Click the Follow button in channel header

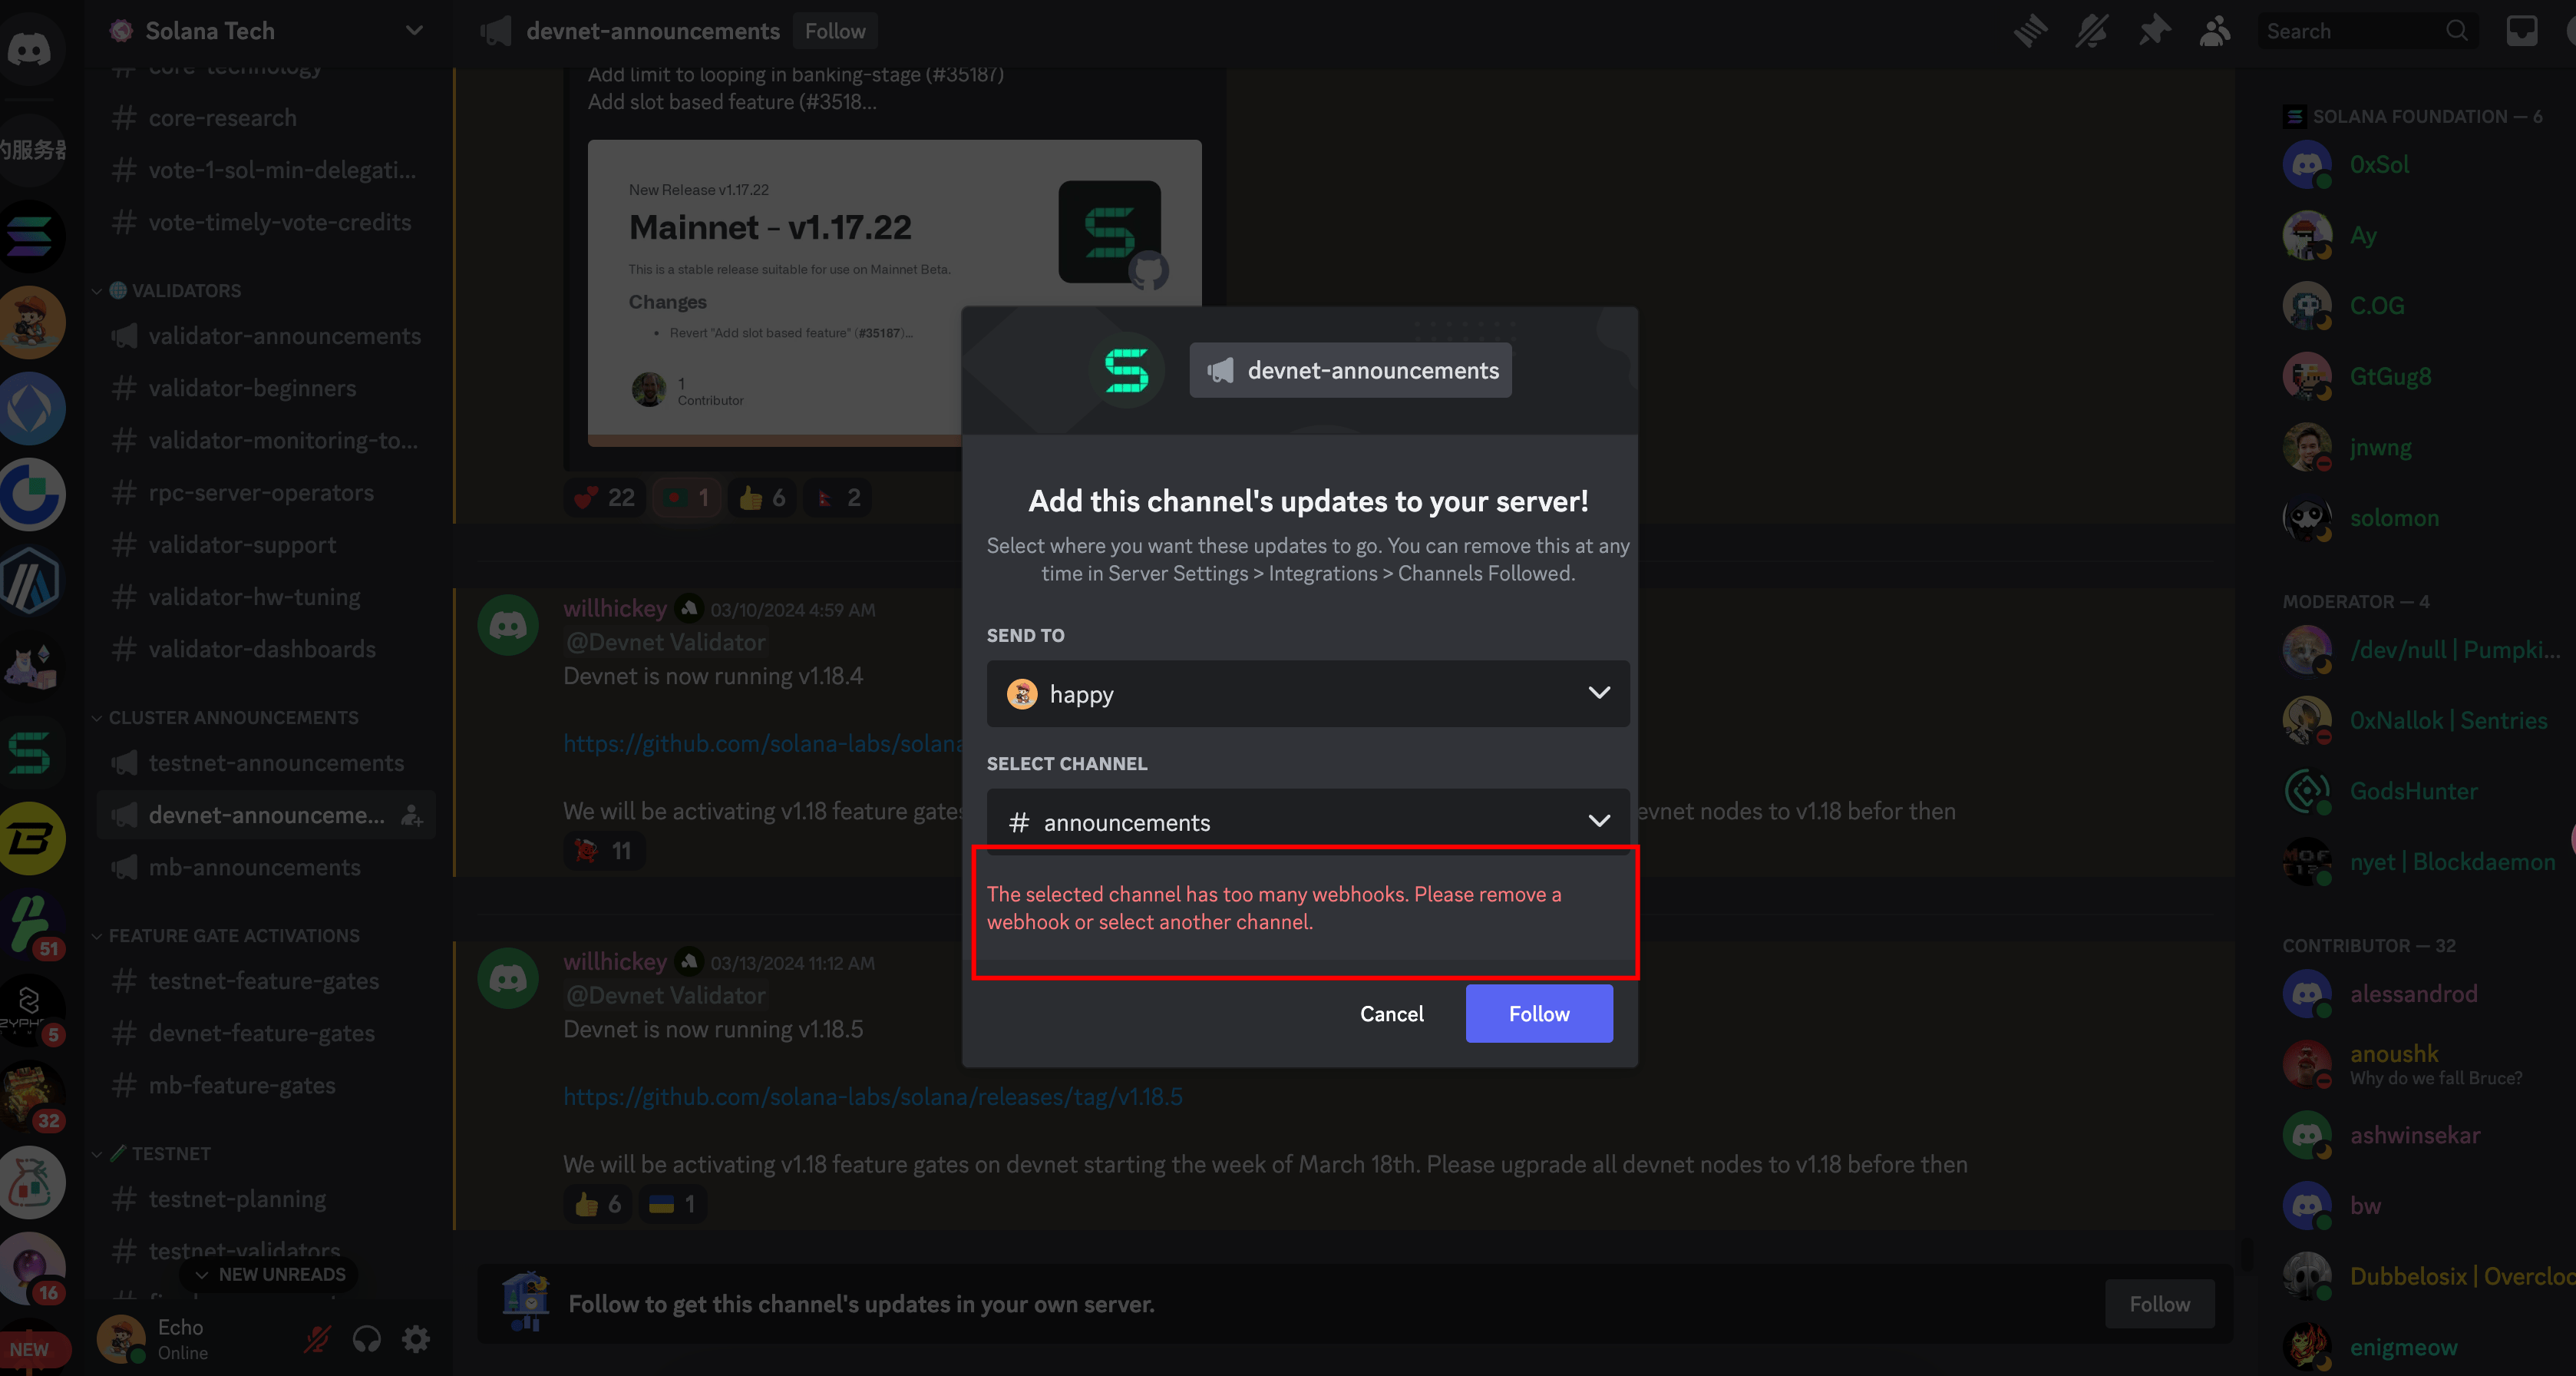[835, 31]
